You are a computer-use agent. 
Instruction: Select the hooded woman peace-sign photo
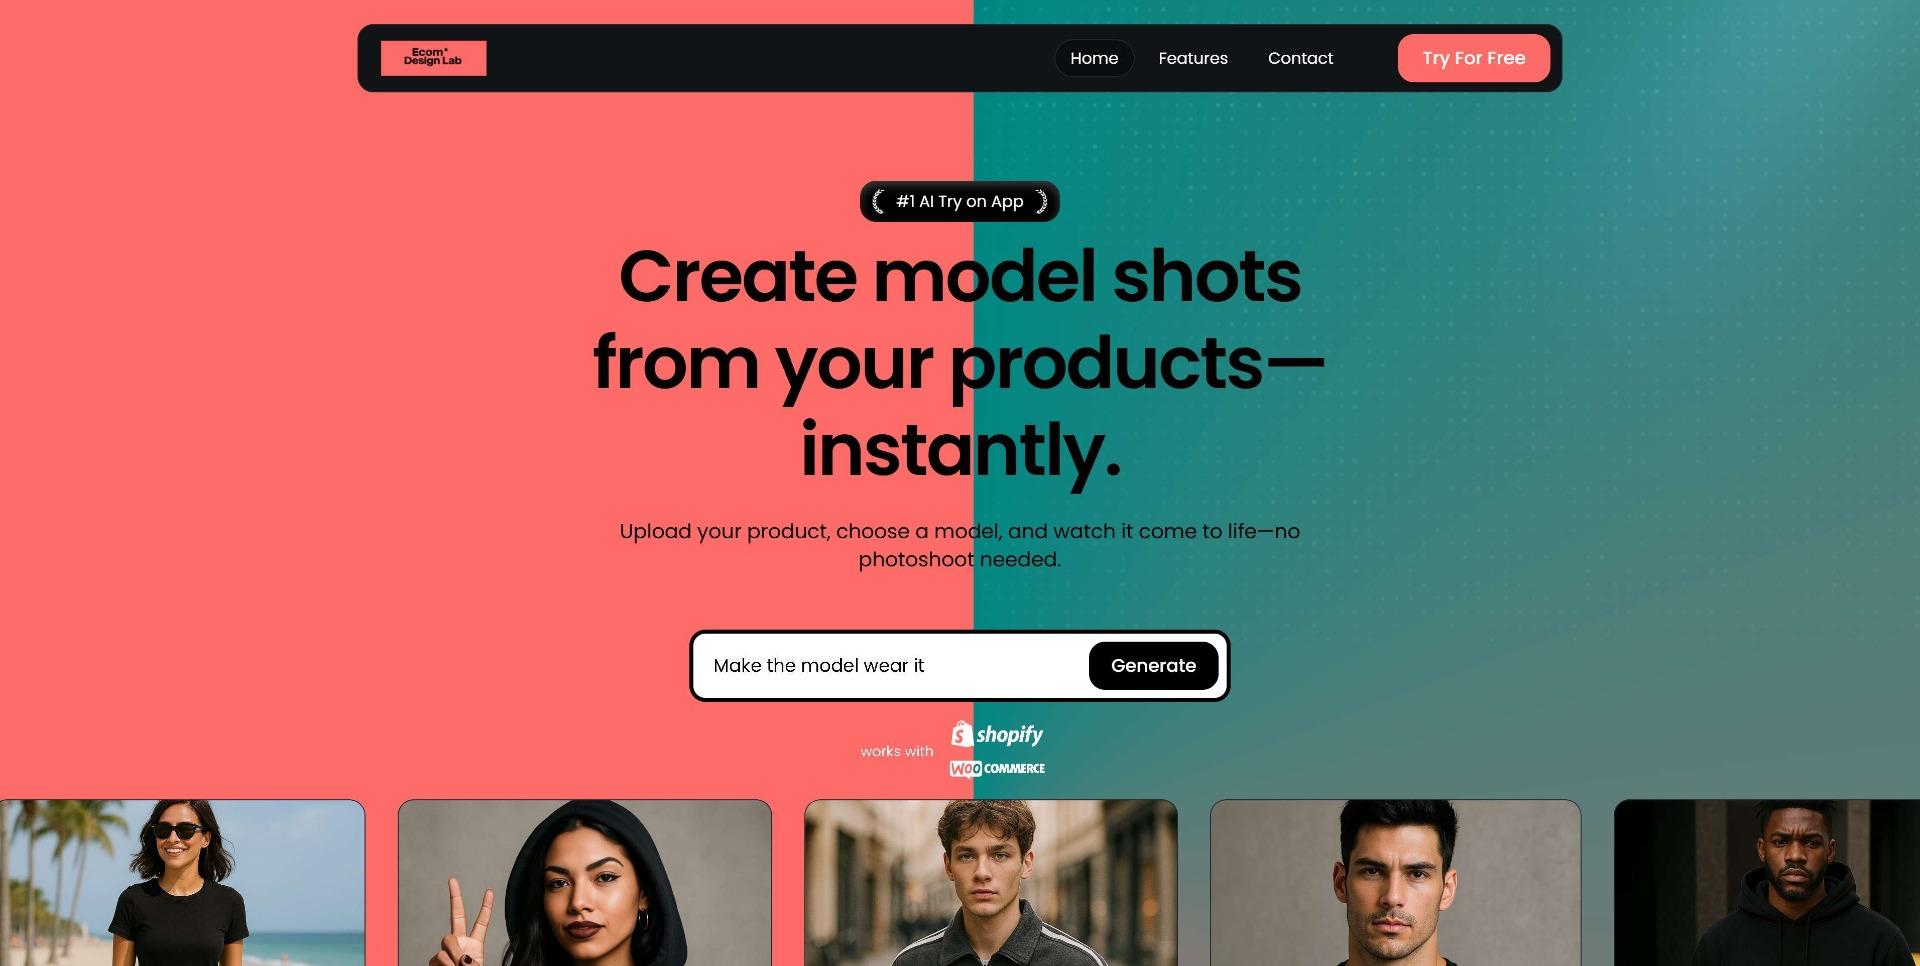point(585,883)
